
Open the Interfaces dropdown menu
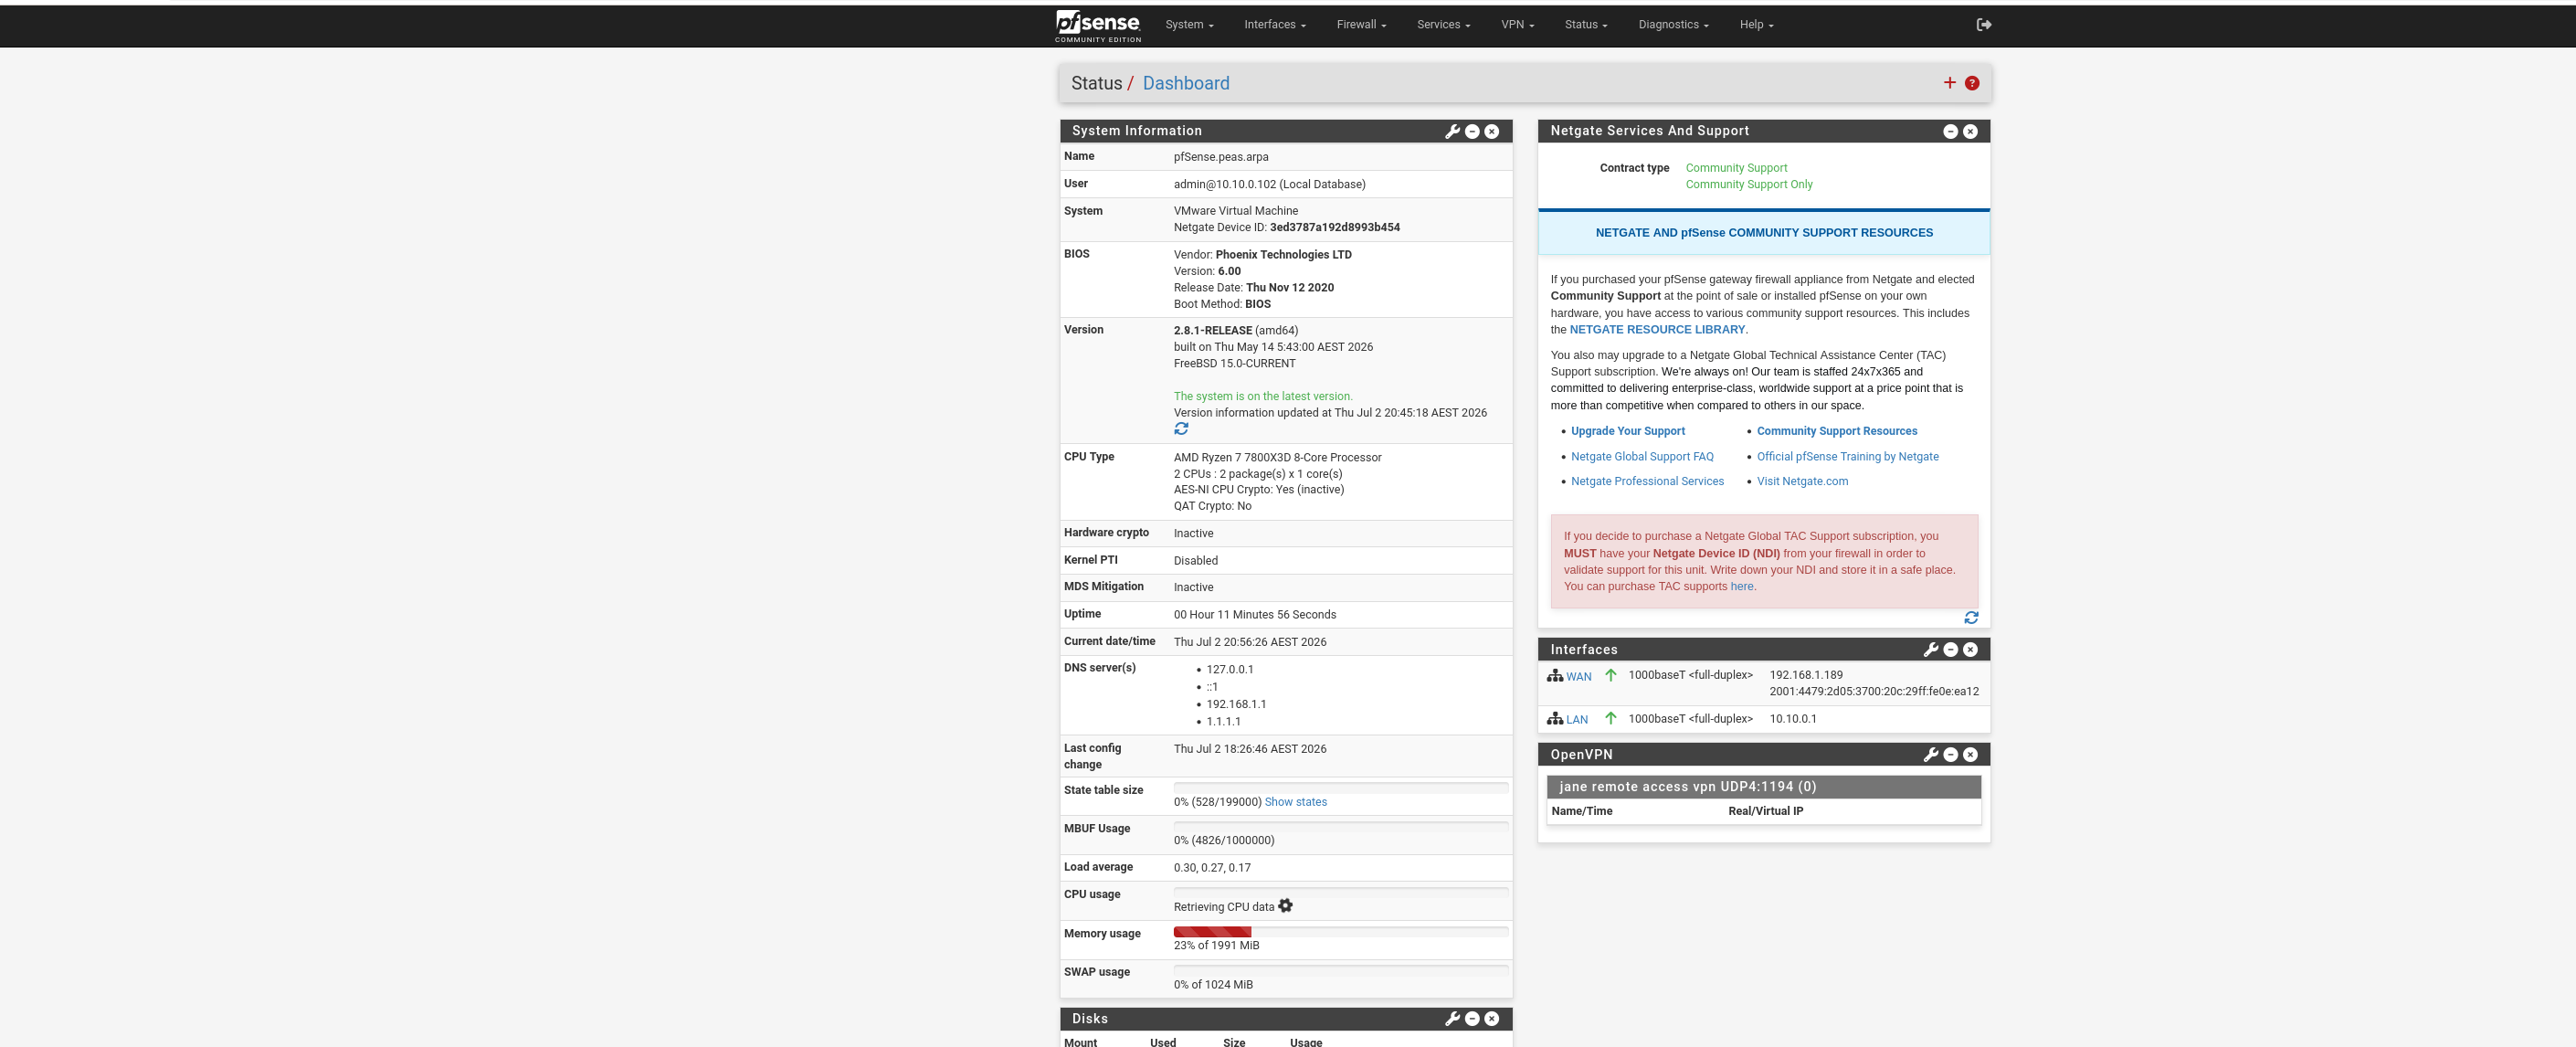1275,25
